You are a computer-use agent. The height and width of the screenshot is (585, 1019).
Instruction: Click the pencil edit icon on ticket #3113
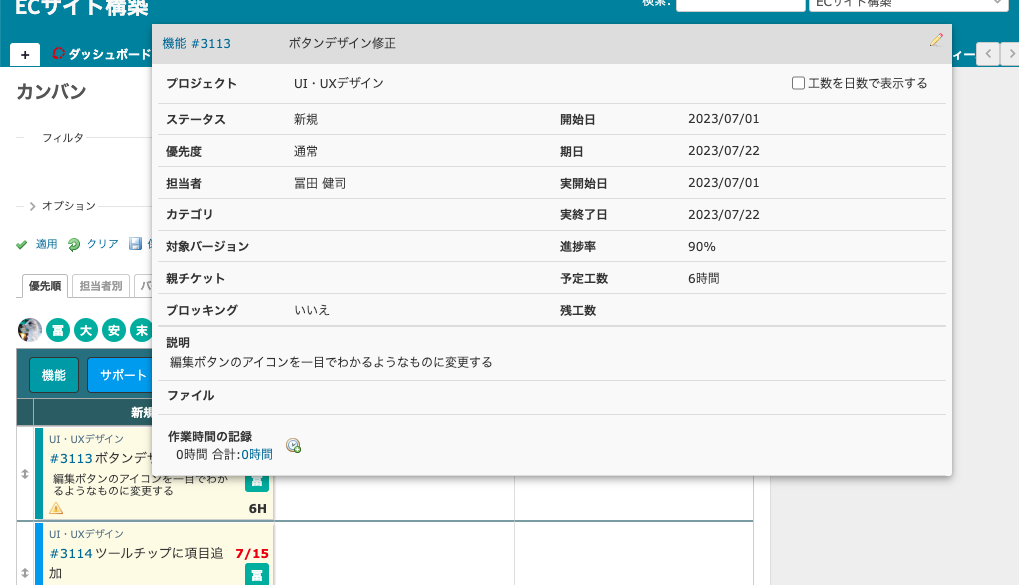[936, 40]
